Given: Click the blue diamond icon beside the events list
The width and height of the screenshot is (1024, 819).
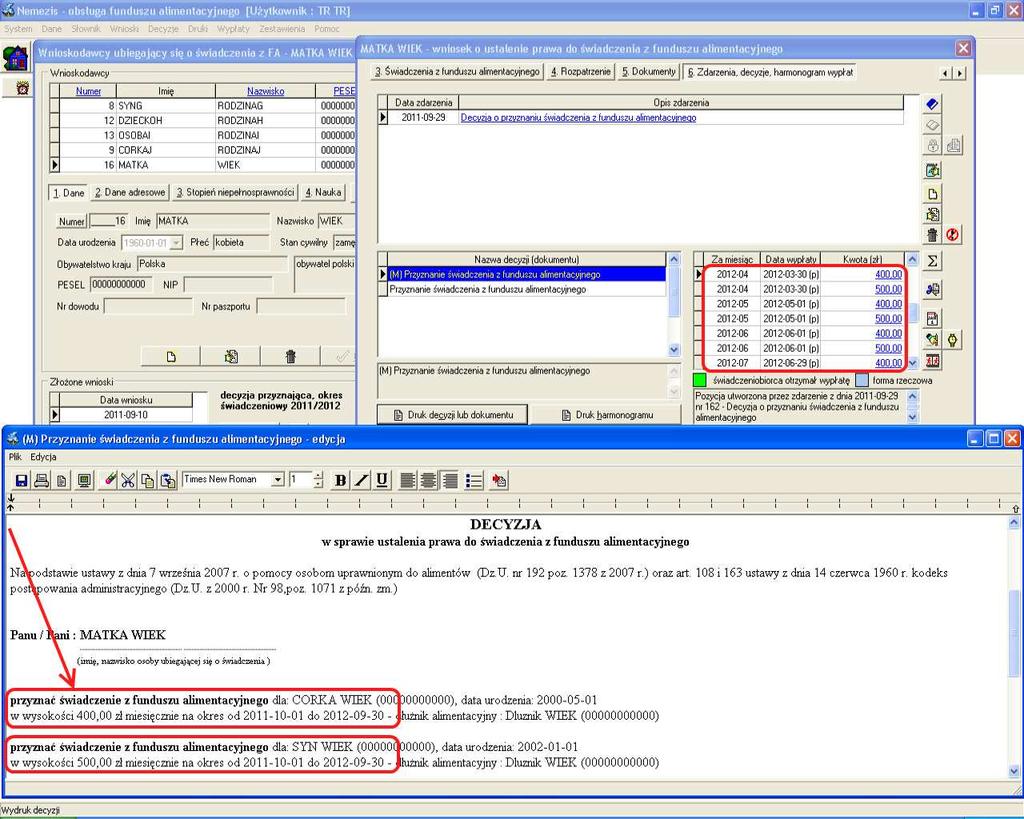Looking at the screenshot, I should [933, 104].
